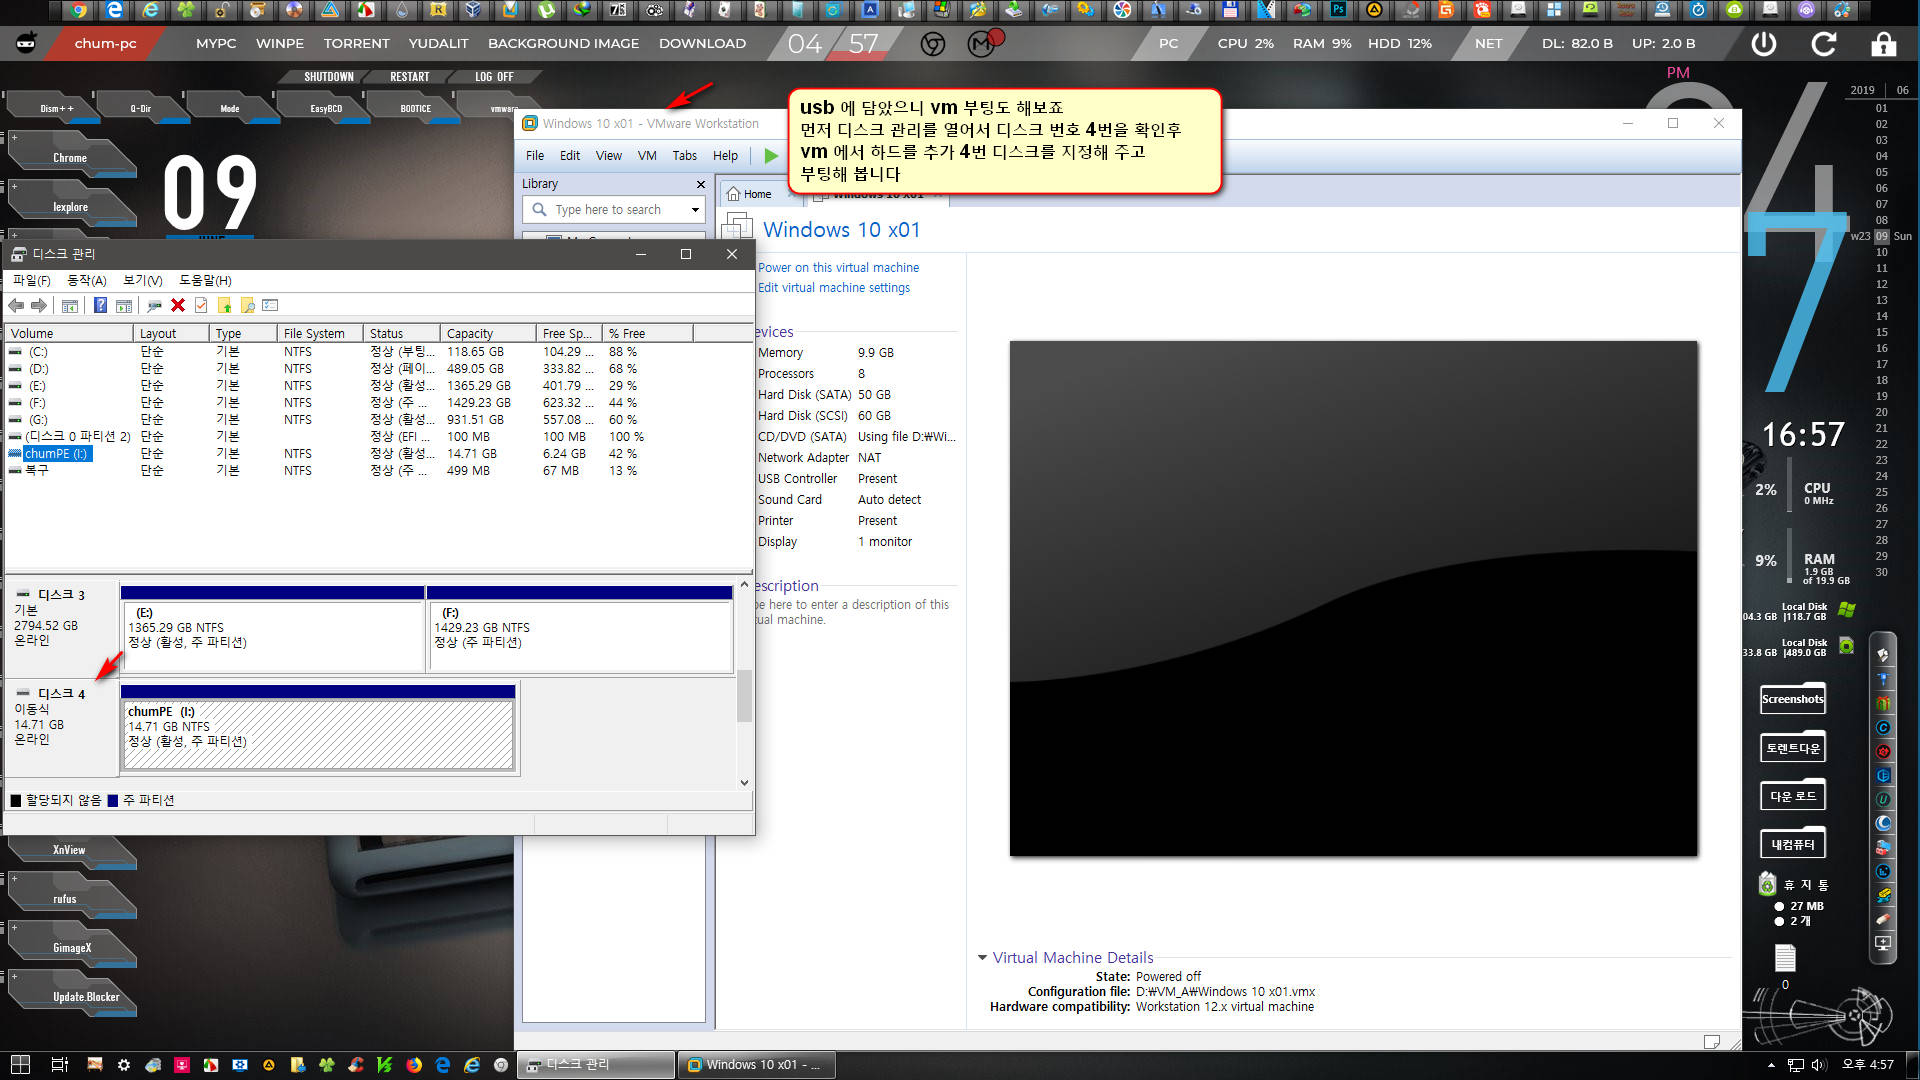This screenshot has width=1920, height=1080.
Task: Open the search dropdown arrow in VMware Library
Action: pos(695,210)
